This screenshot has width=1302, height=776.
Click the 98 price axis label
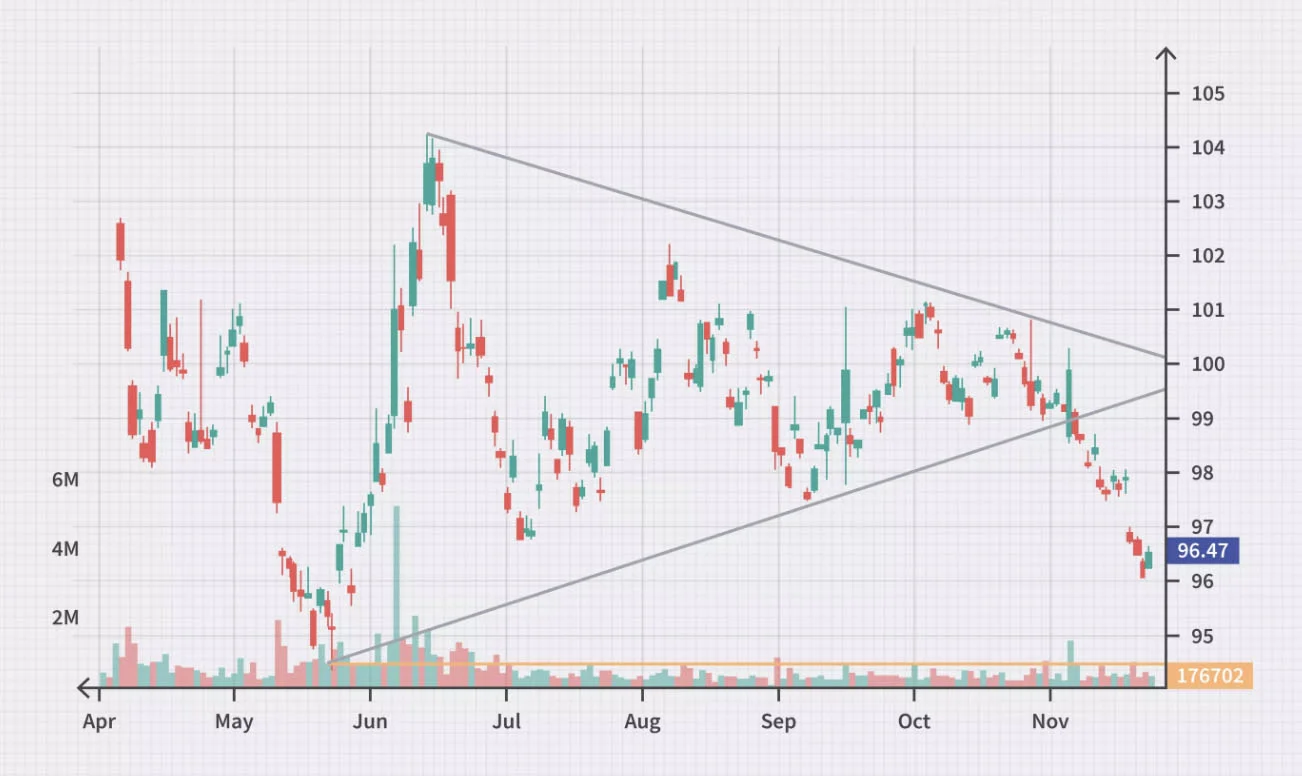(x=1203, y=472)
